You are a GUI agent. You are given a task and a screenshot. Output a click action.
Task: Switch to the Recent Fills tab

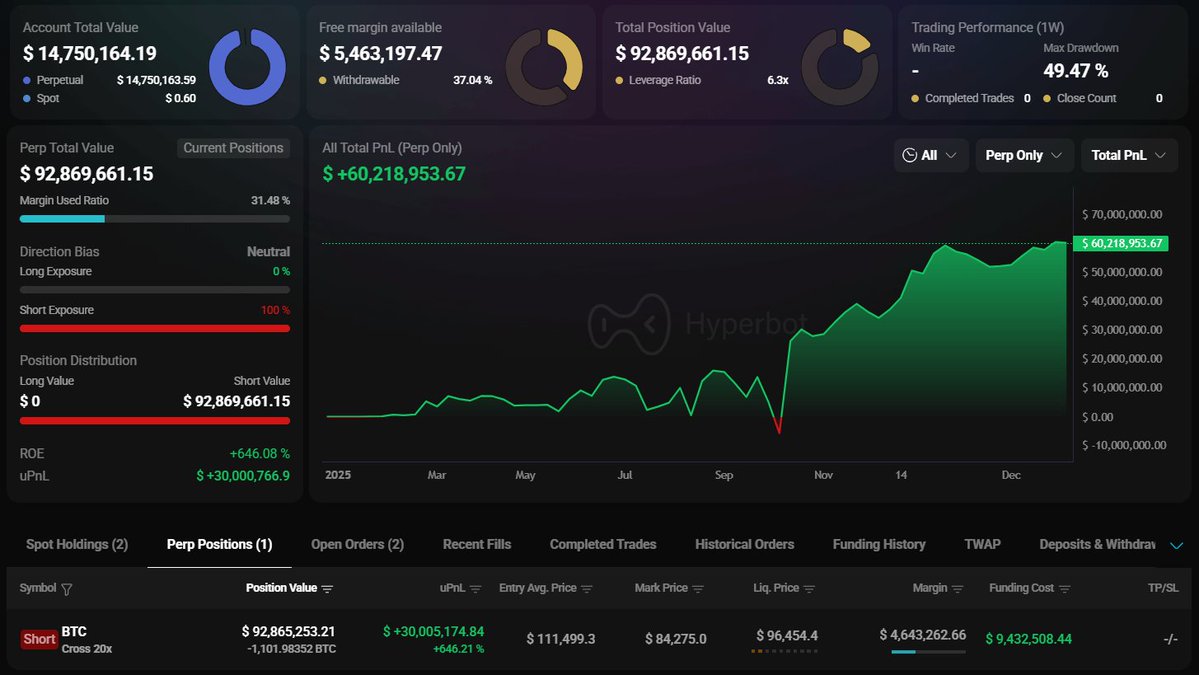click(476, 544)
